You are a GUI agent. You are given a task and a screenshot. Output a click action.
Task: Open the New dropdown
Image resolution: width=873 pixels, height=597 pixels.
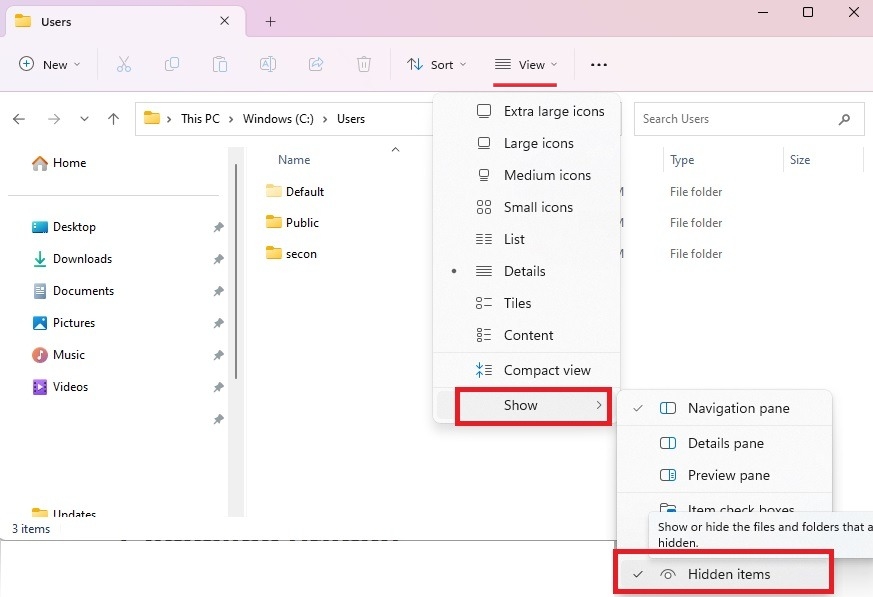pyautogui.click(x=48, y=64)
